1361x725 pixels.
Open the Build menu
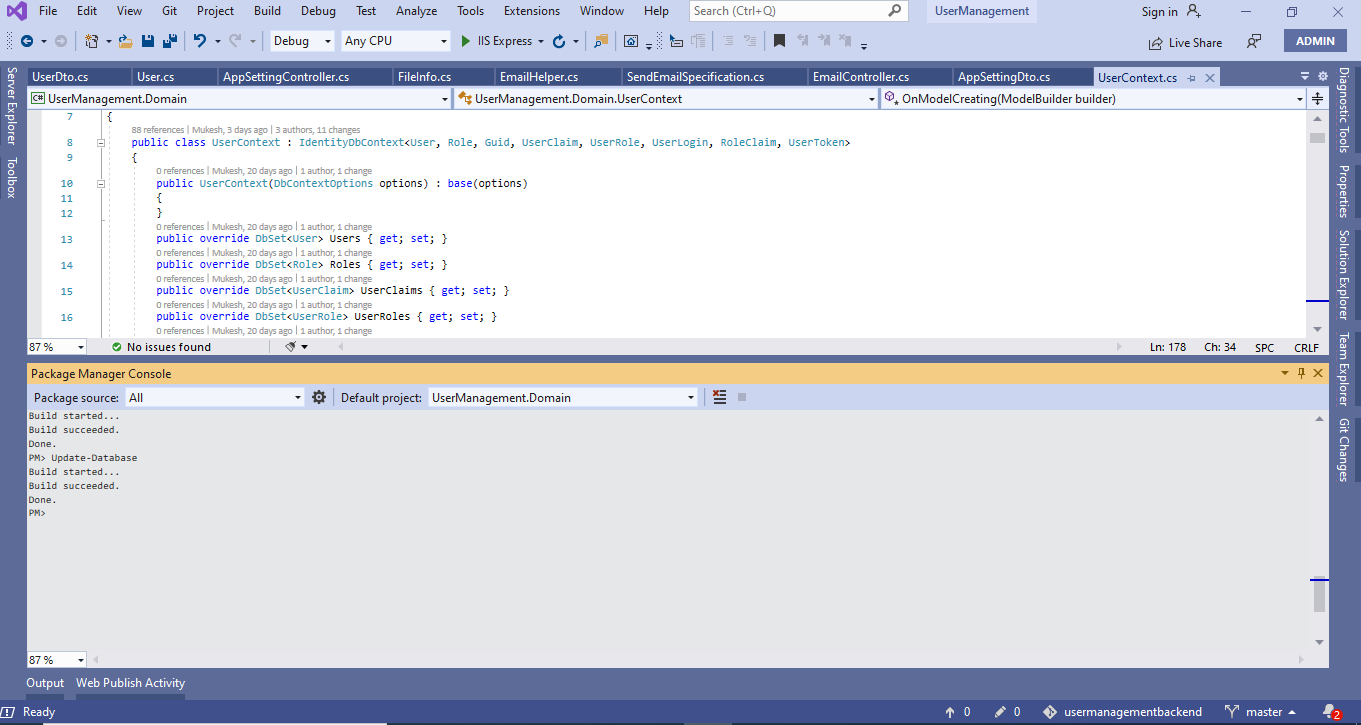point(267,11)
